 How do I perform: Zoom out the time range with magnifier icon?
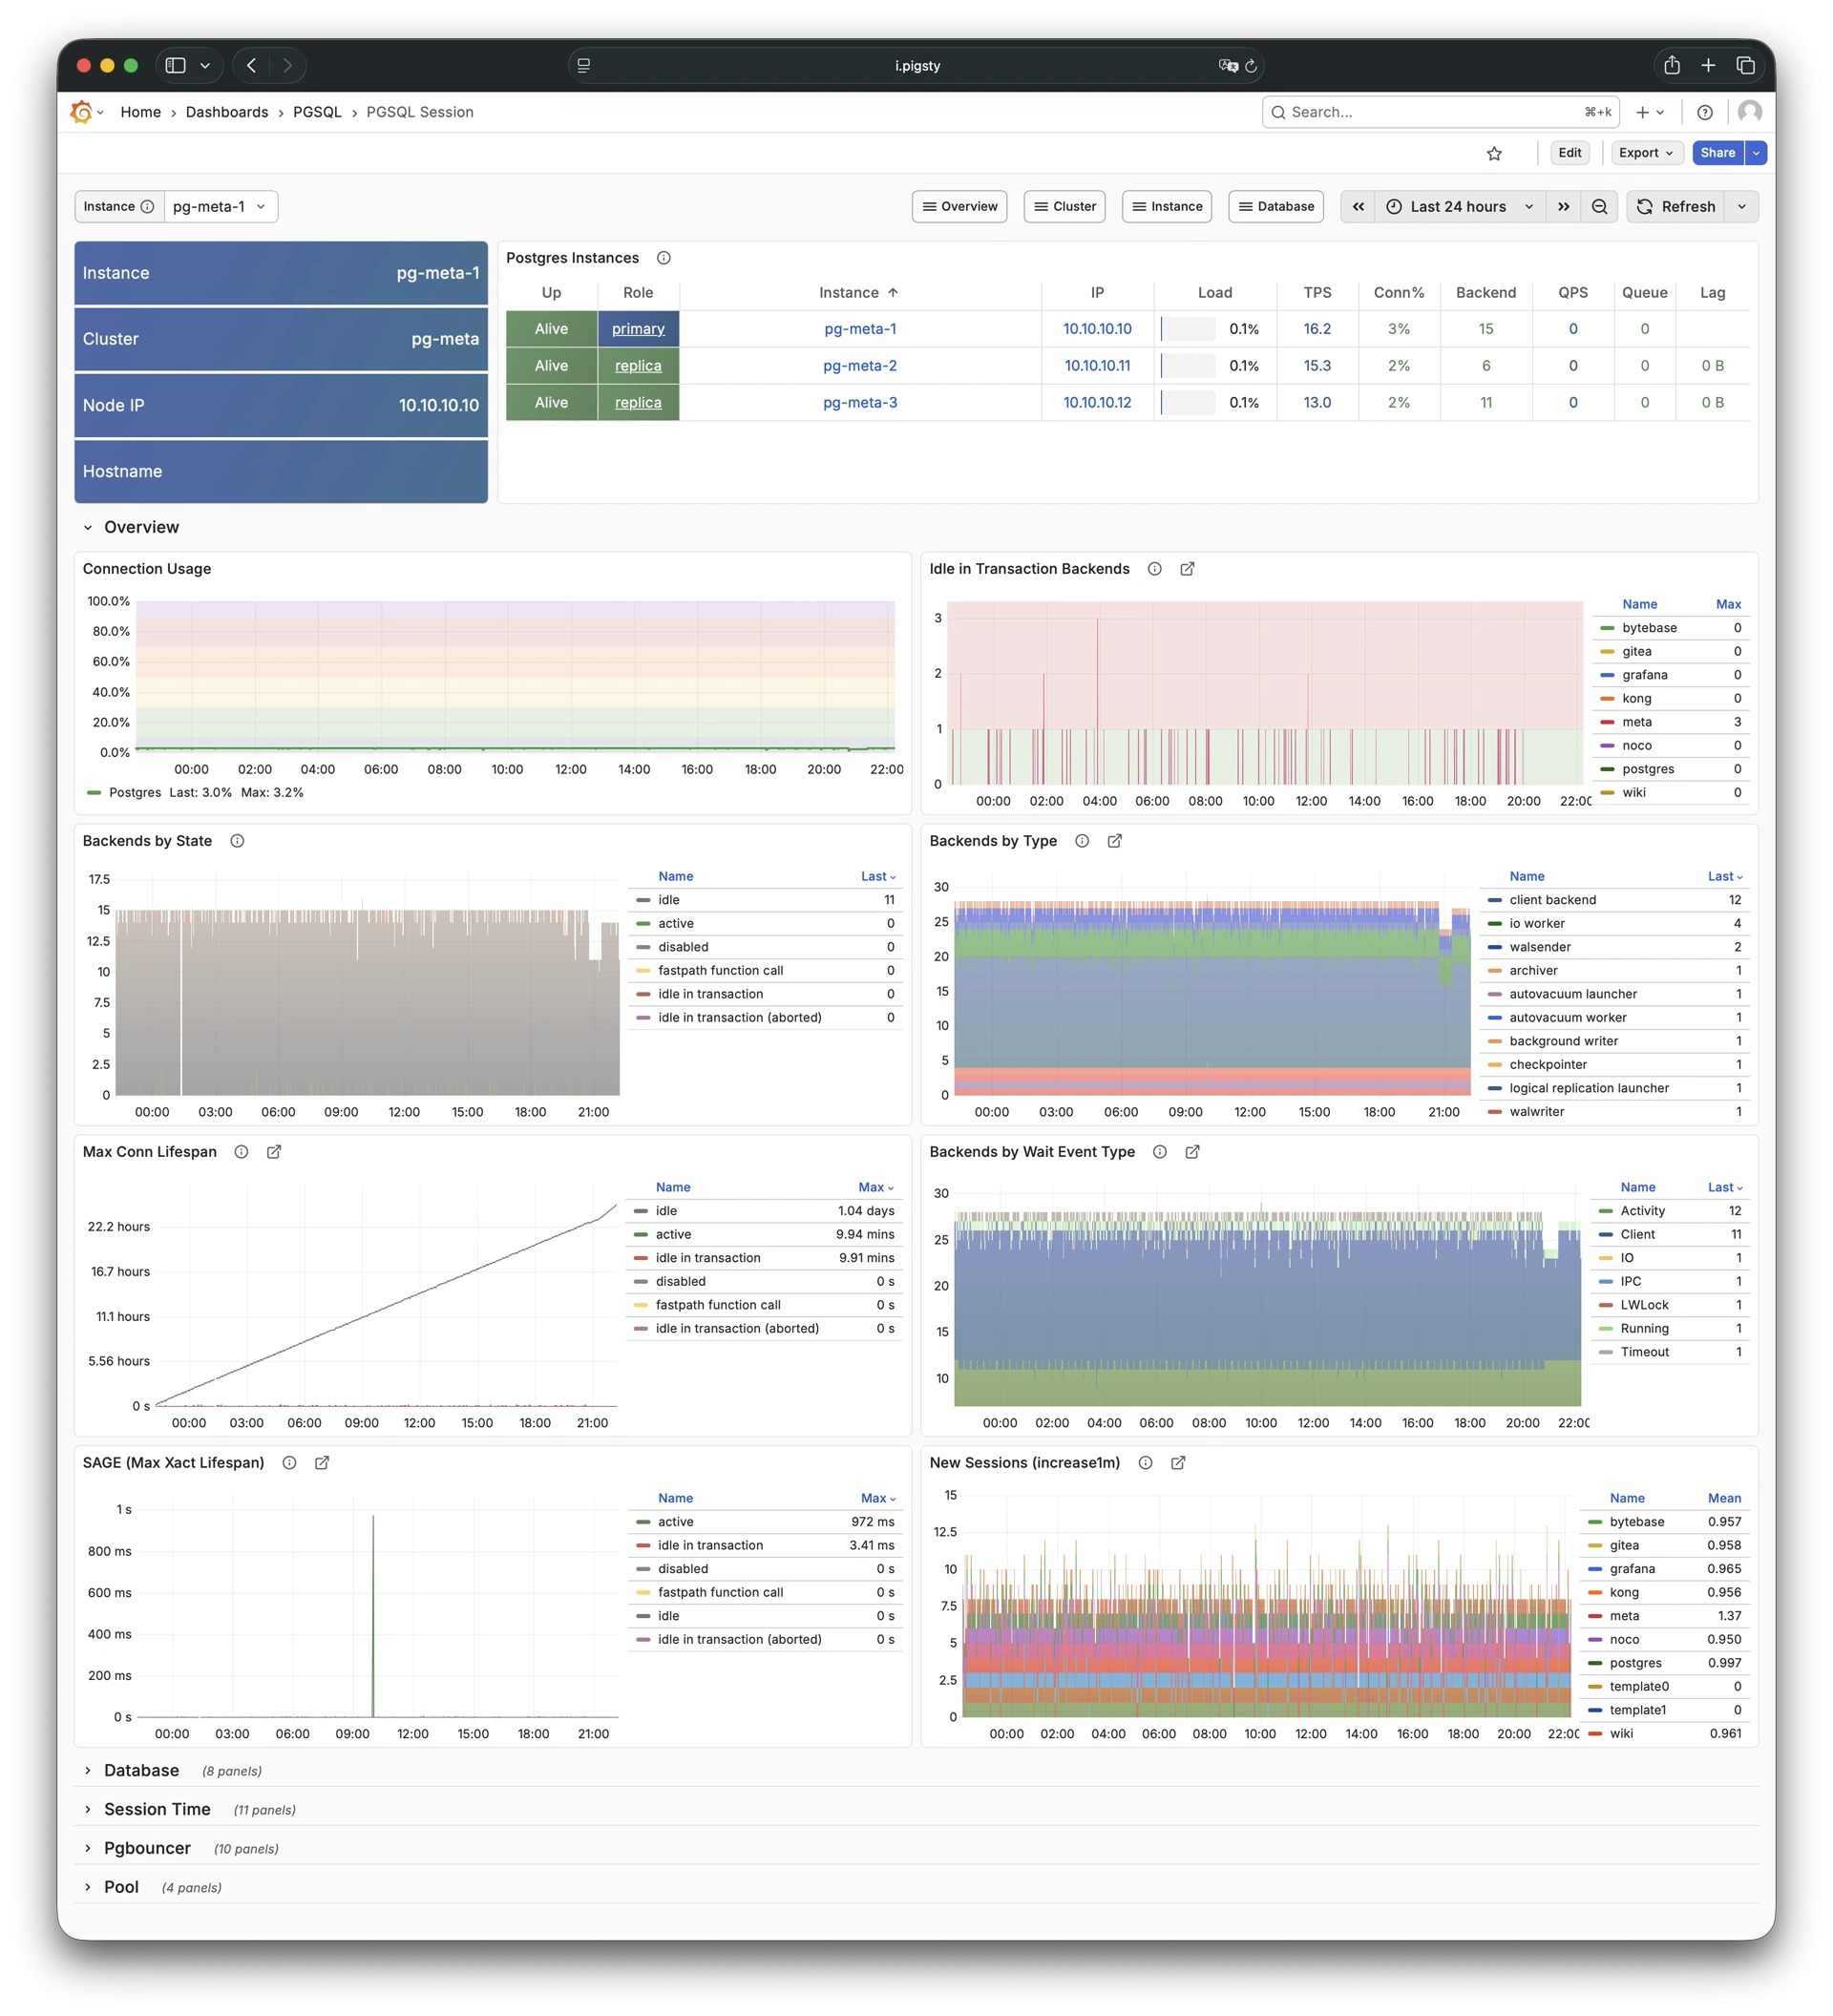(x=1599, y=206)
